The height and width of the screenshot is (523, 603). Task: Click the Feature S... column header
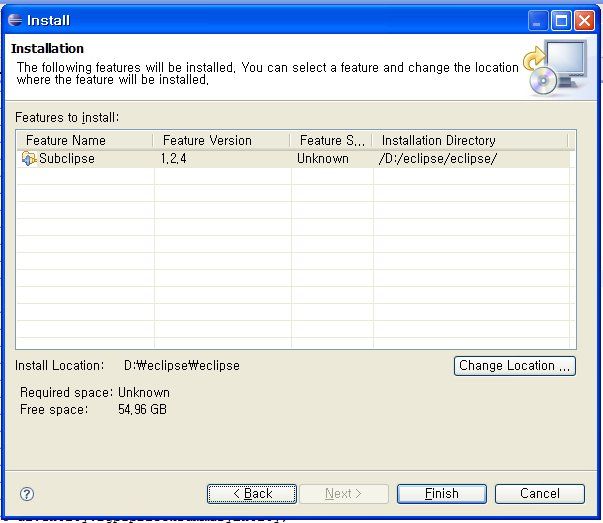(x=331, y=140)
